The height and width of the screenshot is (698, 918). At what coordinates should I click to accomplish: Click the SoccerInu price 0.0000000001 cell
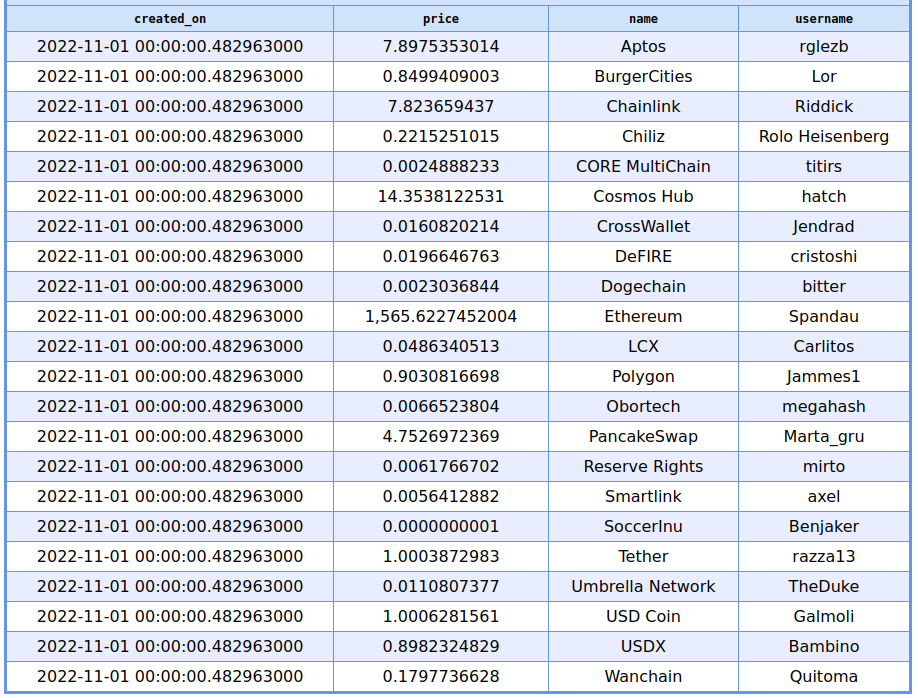coord(441,527)
